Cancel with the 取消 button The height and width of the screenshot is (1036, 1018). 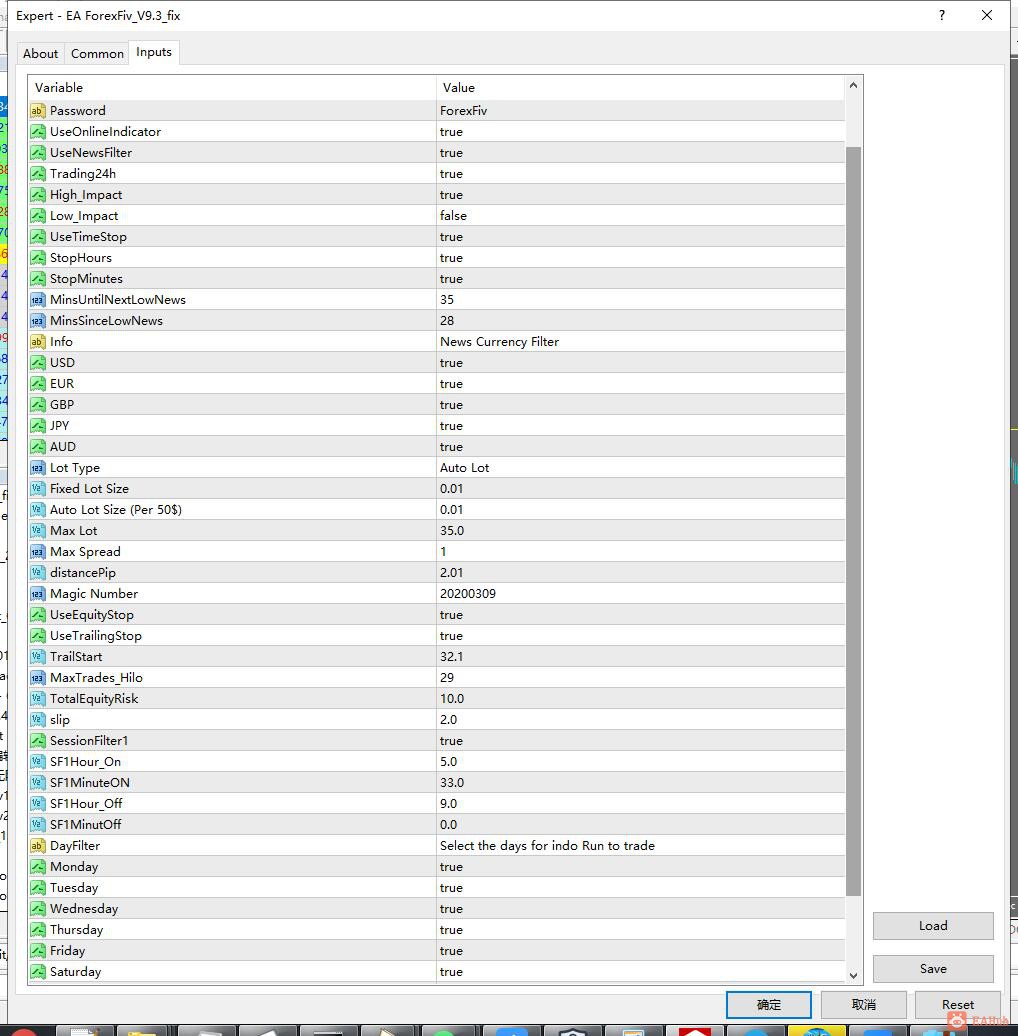863,1004
